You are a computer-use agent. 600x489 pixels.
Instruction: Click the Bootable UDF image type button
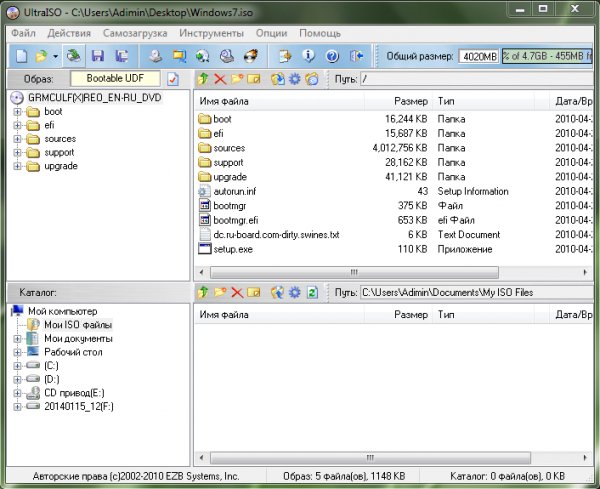115,78
